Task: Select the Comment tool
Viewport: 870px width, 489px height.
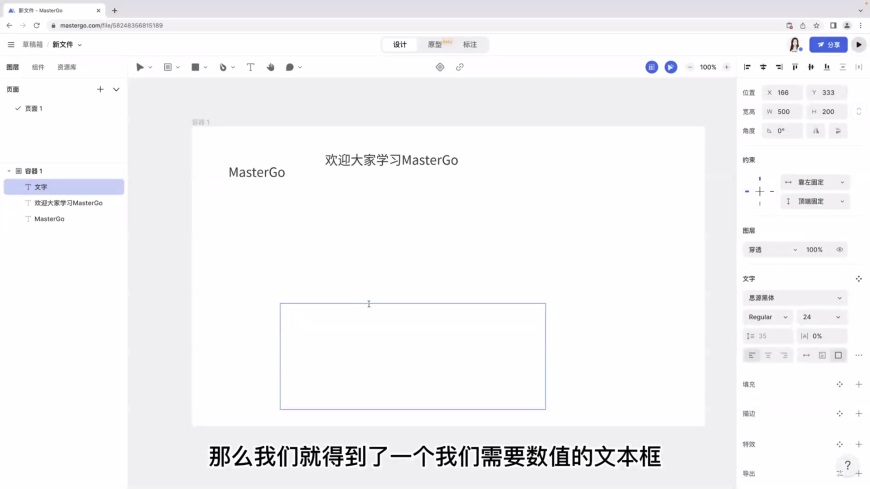Action: (290, 67)
